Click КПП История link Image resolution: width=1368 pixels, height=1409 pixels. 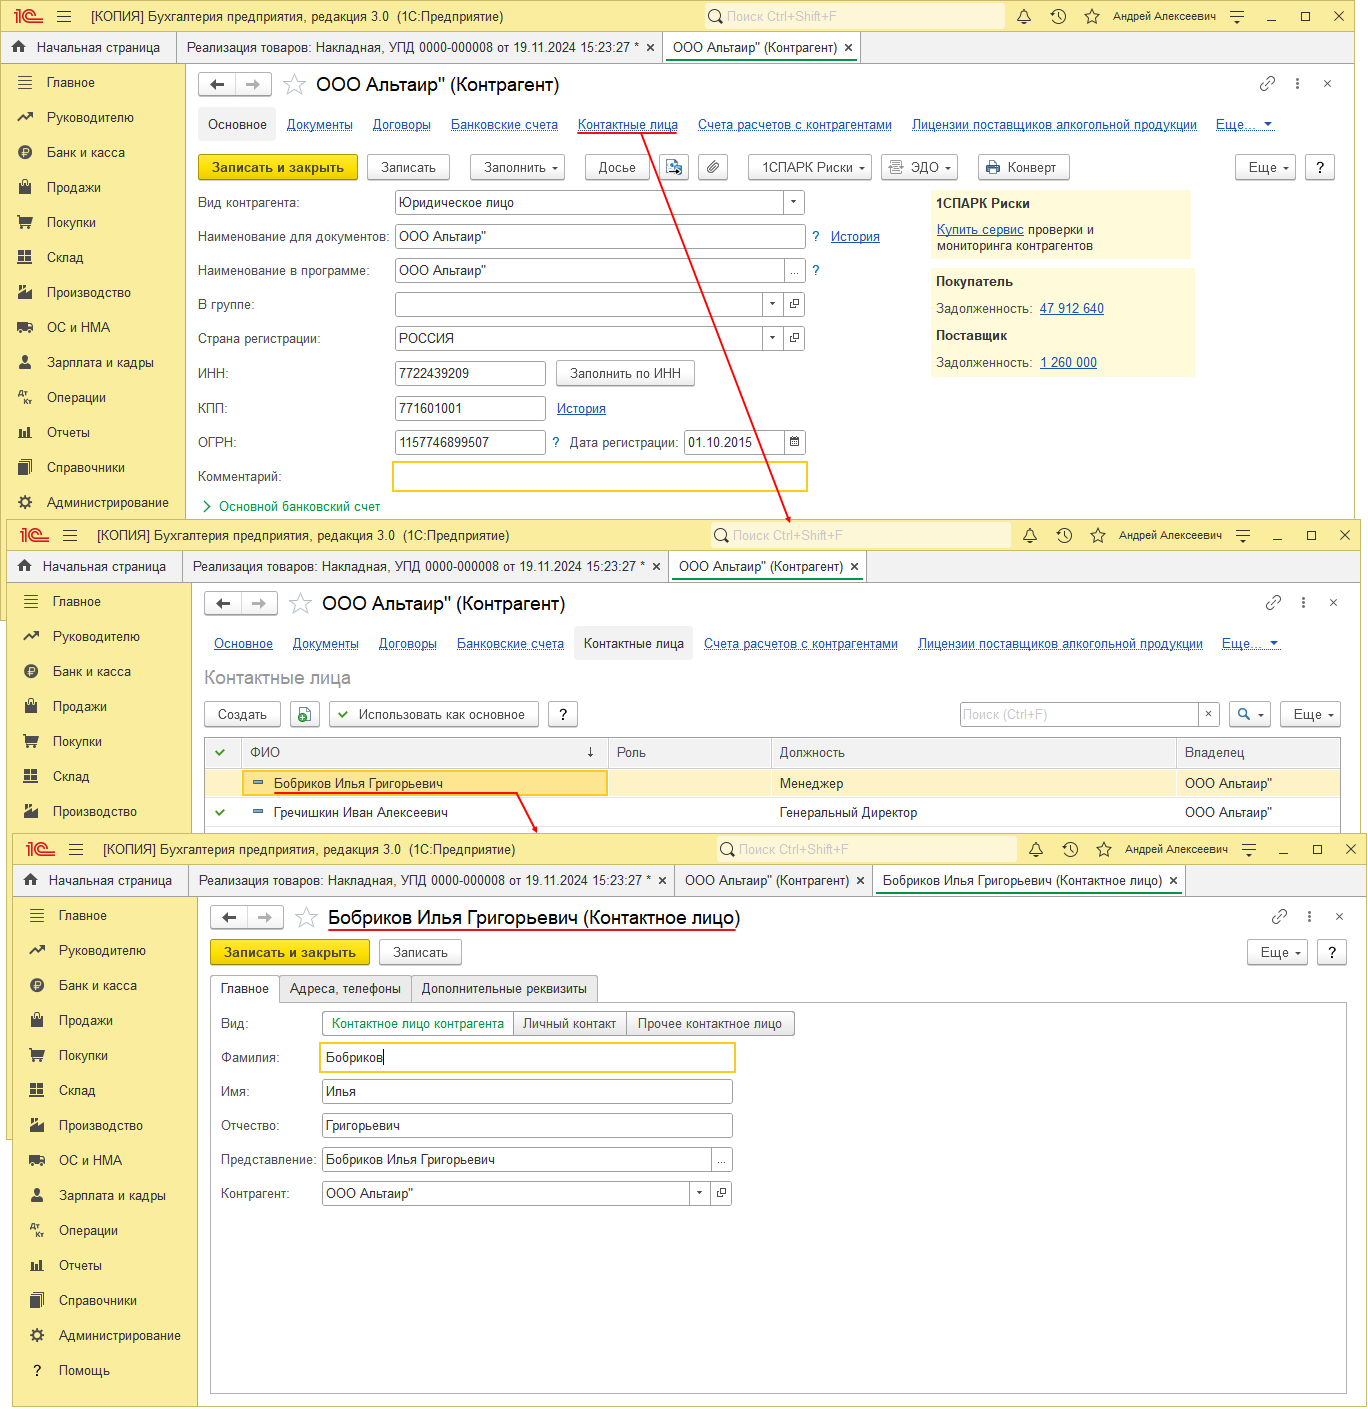tap(581, 409)
